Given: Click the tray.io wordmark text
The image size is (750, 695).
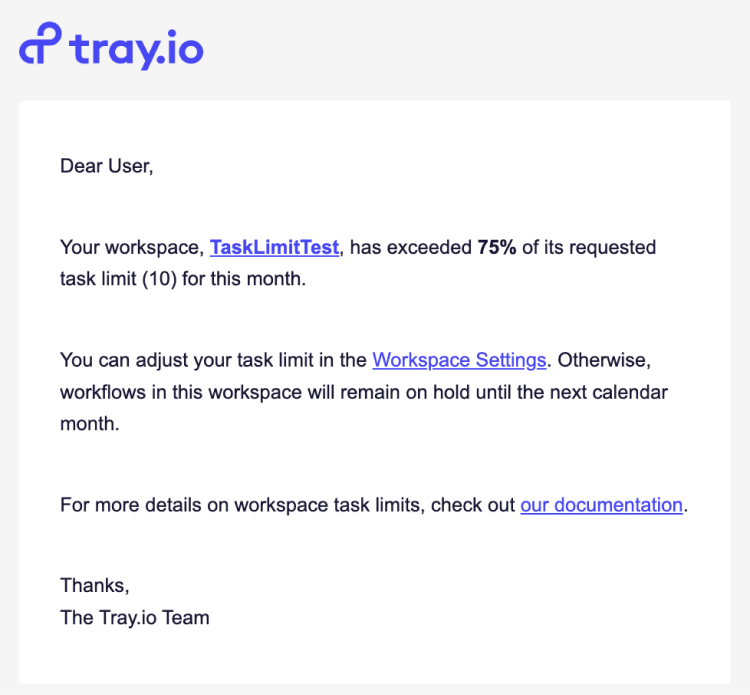Looking at the screenshot, I should [x=137, y=48].
